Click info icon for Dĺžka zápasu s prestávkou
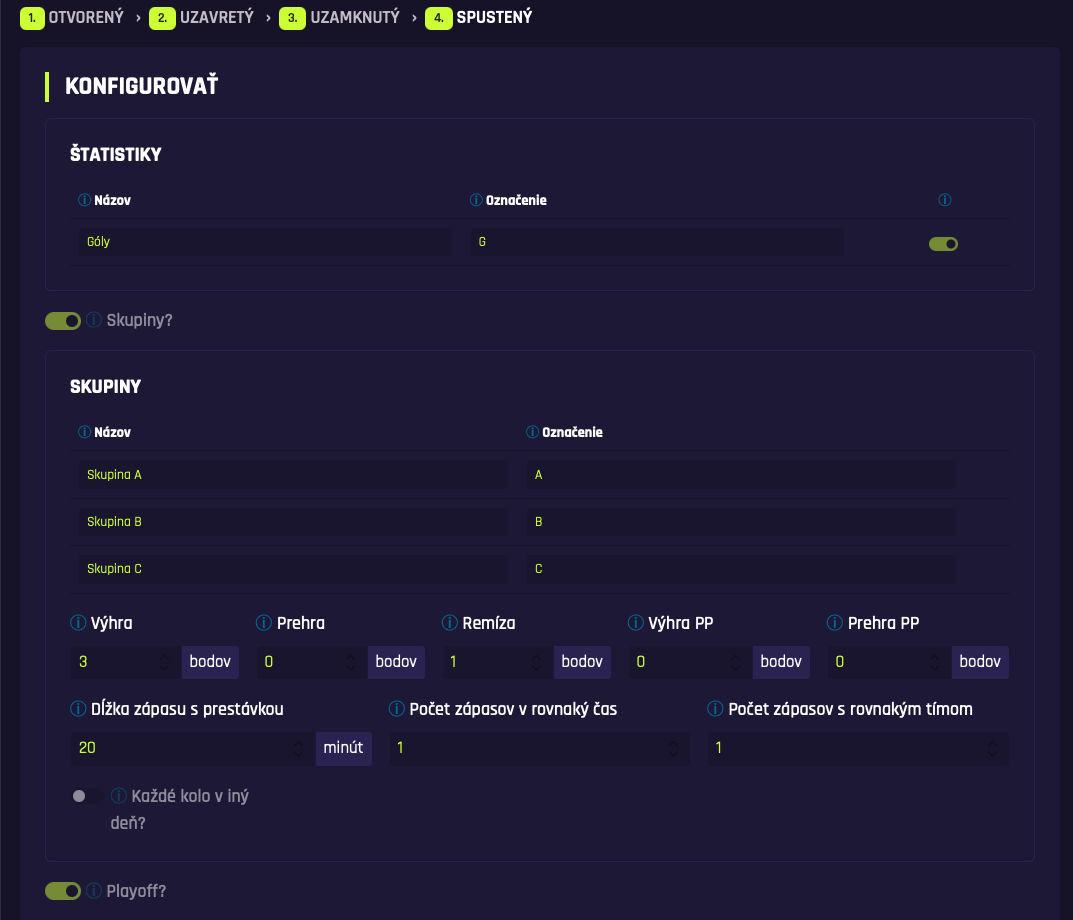This screenshot has height=920, width=1073. coord(78,709)
